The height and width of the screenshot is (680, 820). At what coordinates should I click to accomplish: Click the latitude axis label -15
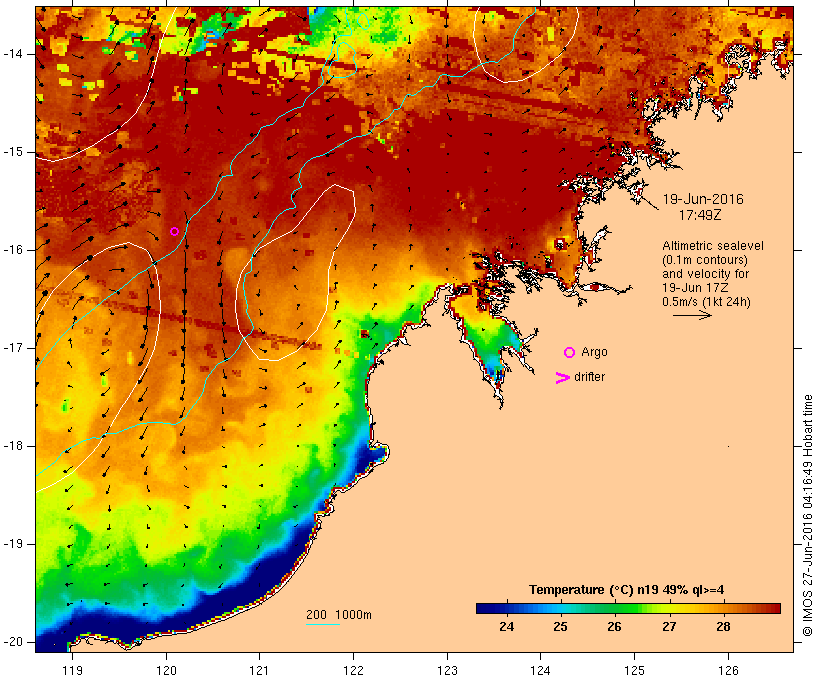(x=13, y=152)
